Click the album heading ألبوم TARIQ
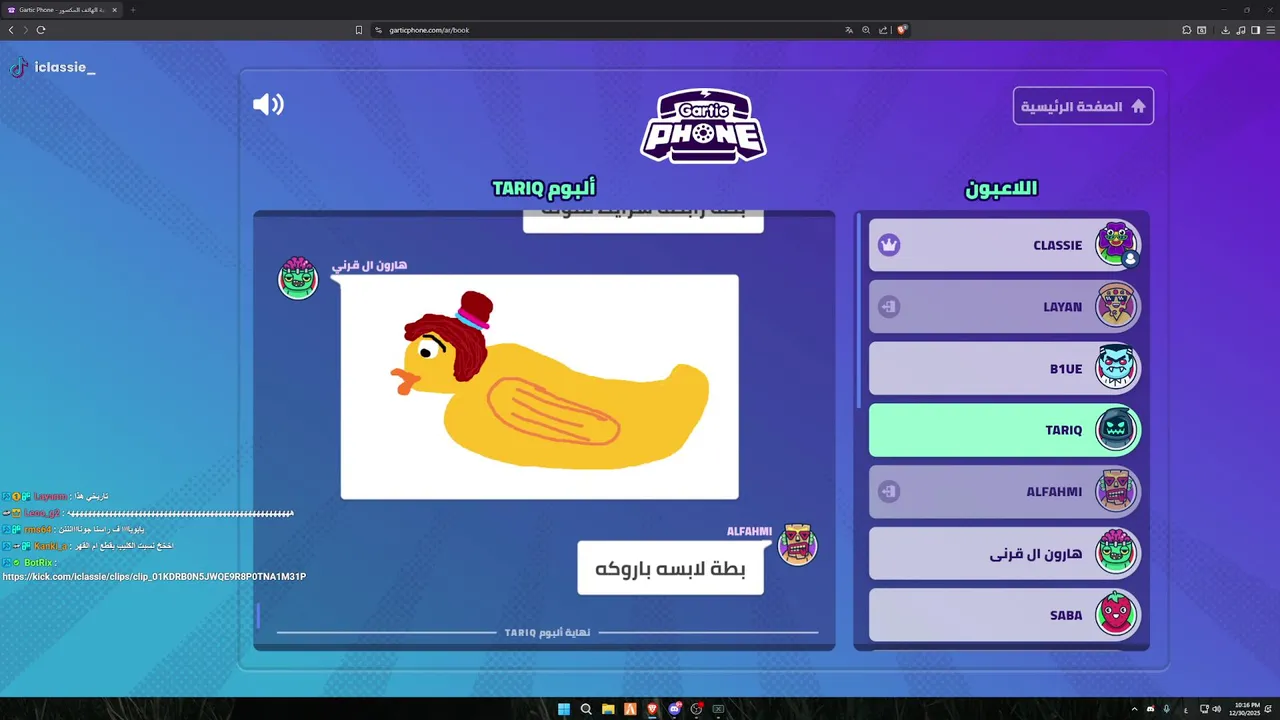Screen dimensions: 1280x720 544,188
